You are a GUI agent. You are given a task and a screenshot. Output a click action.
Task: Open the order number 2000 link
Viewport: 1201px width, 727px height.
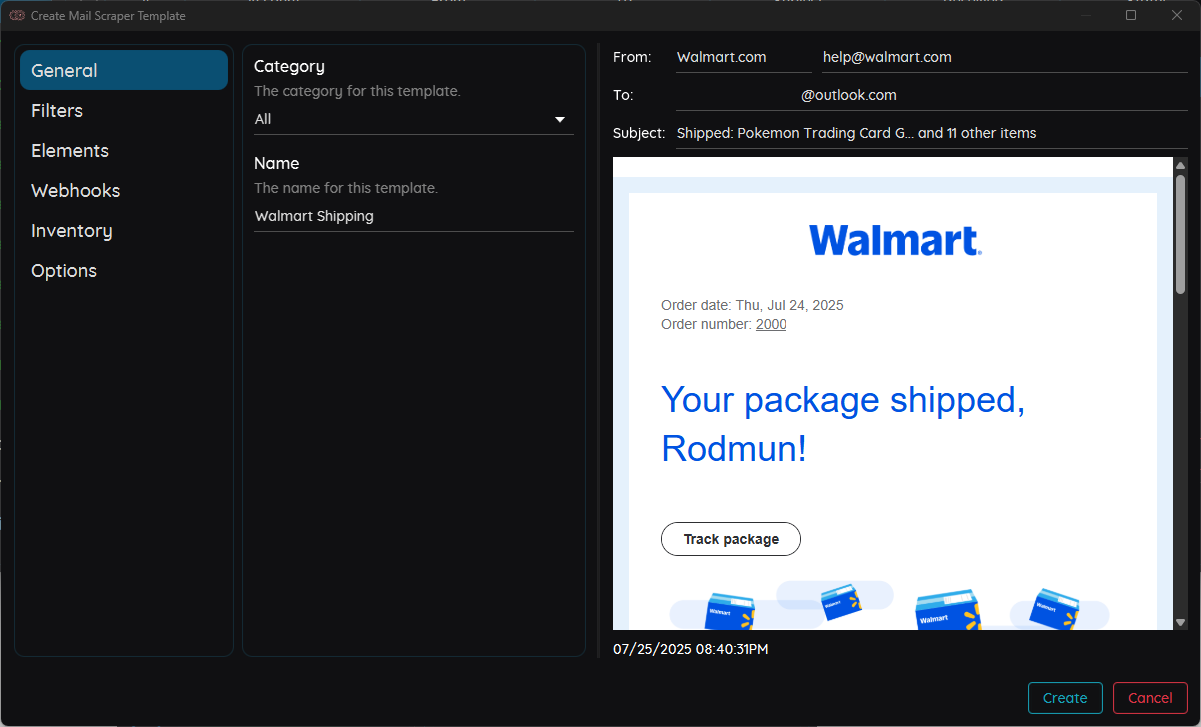771,325
